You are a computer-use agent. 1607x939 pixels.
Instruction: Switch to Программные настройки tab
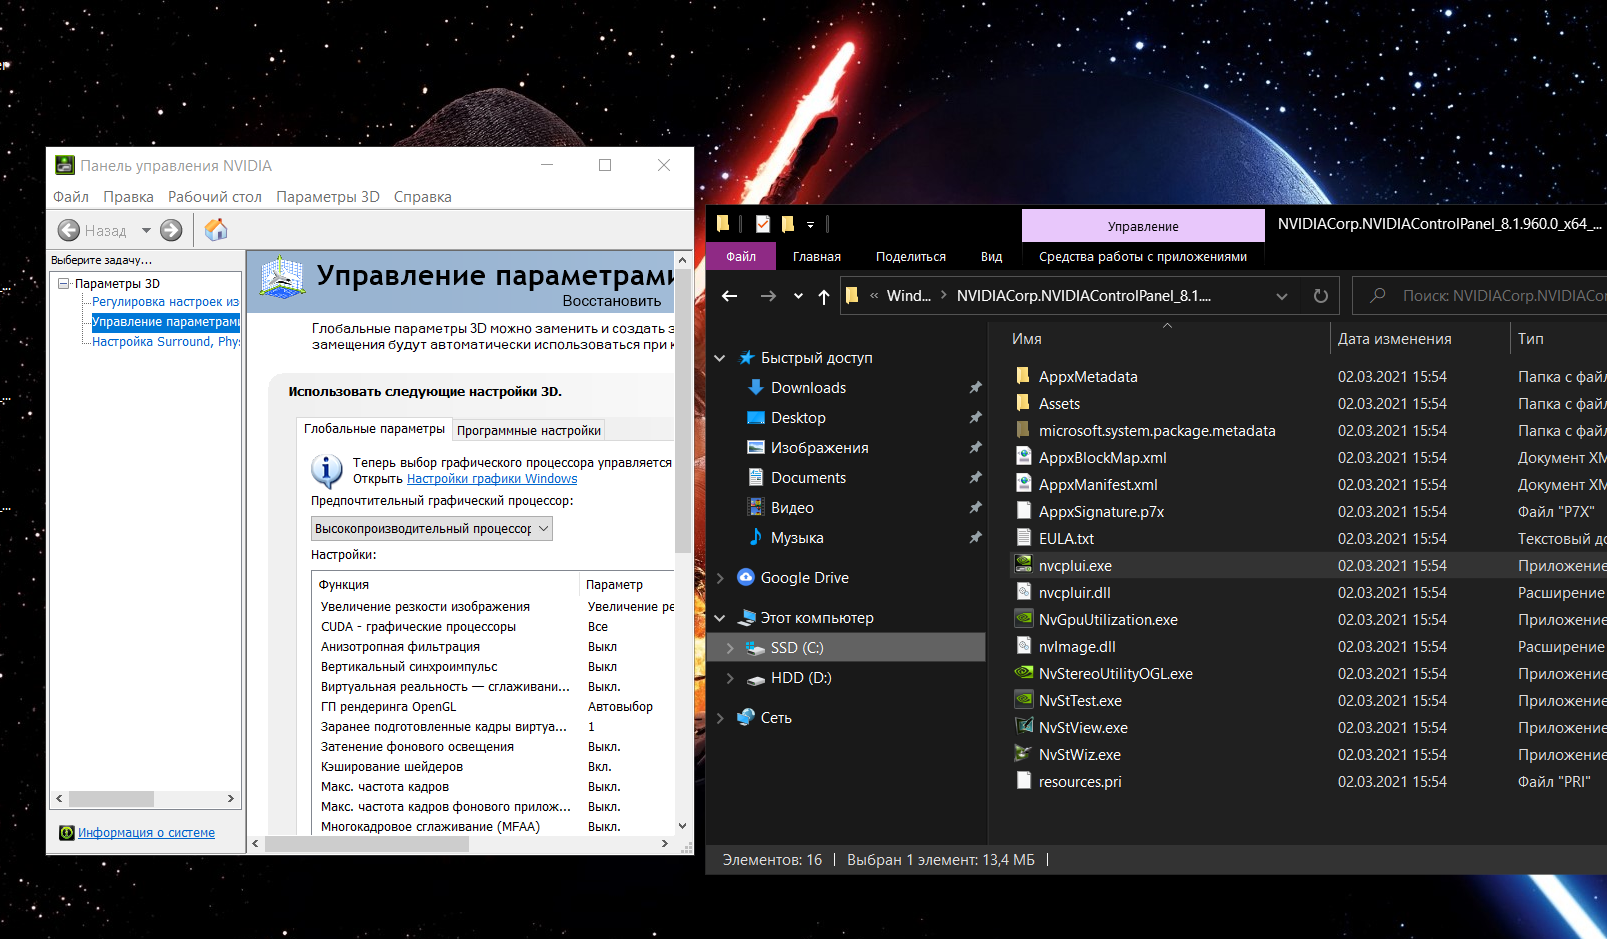[x=529, y=430]
